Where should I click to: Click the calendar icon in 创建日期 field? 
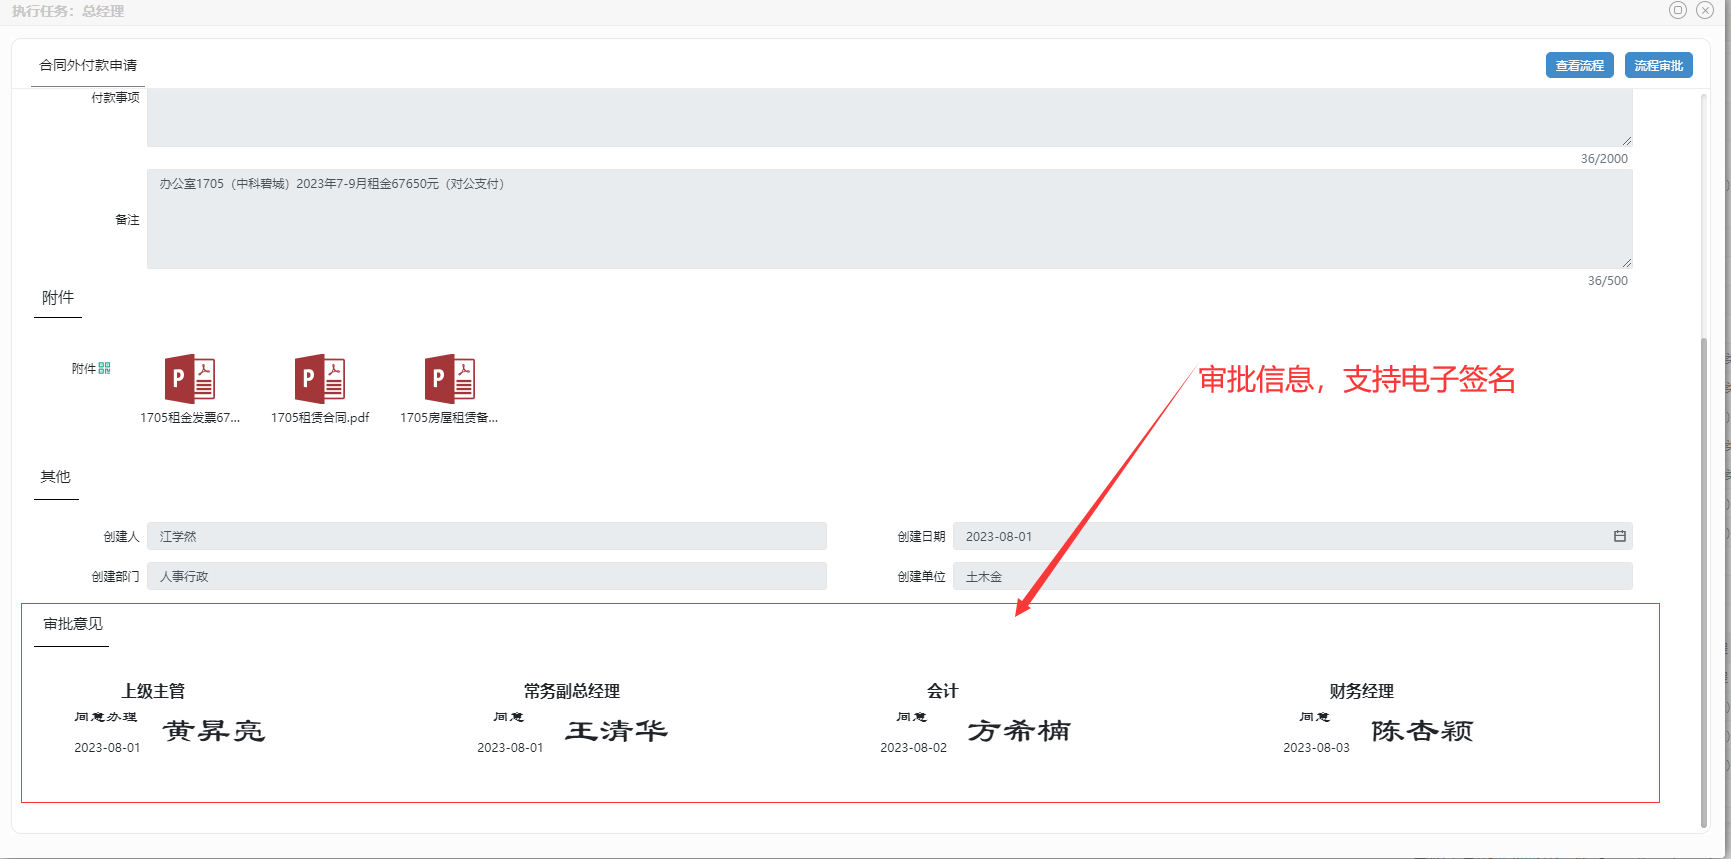(x=1619, y=536)
